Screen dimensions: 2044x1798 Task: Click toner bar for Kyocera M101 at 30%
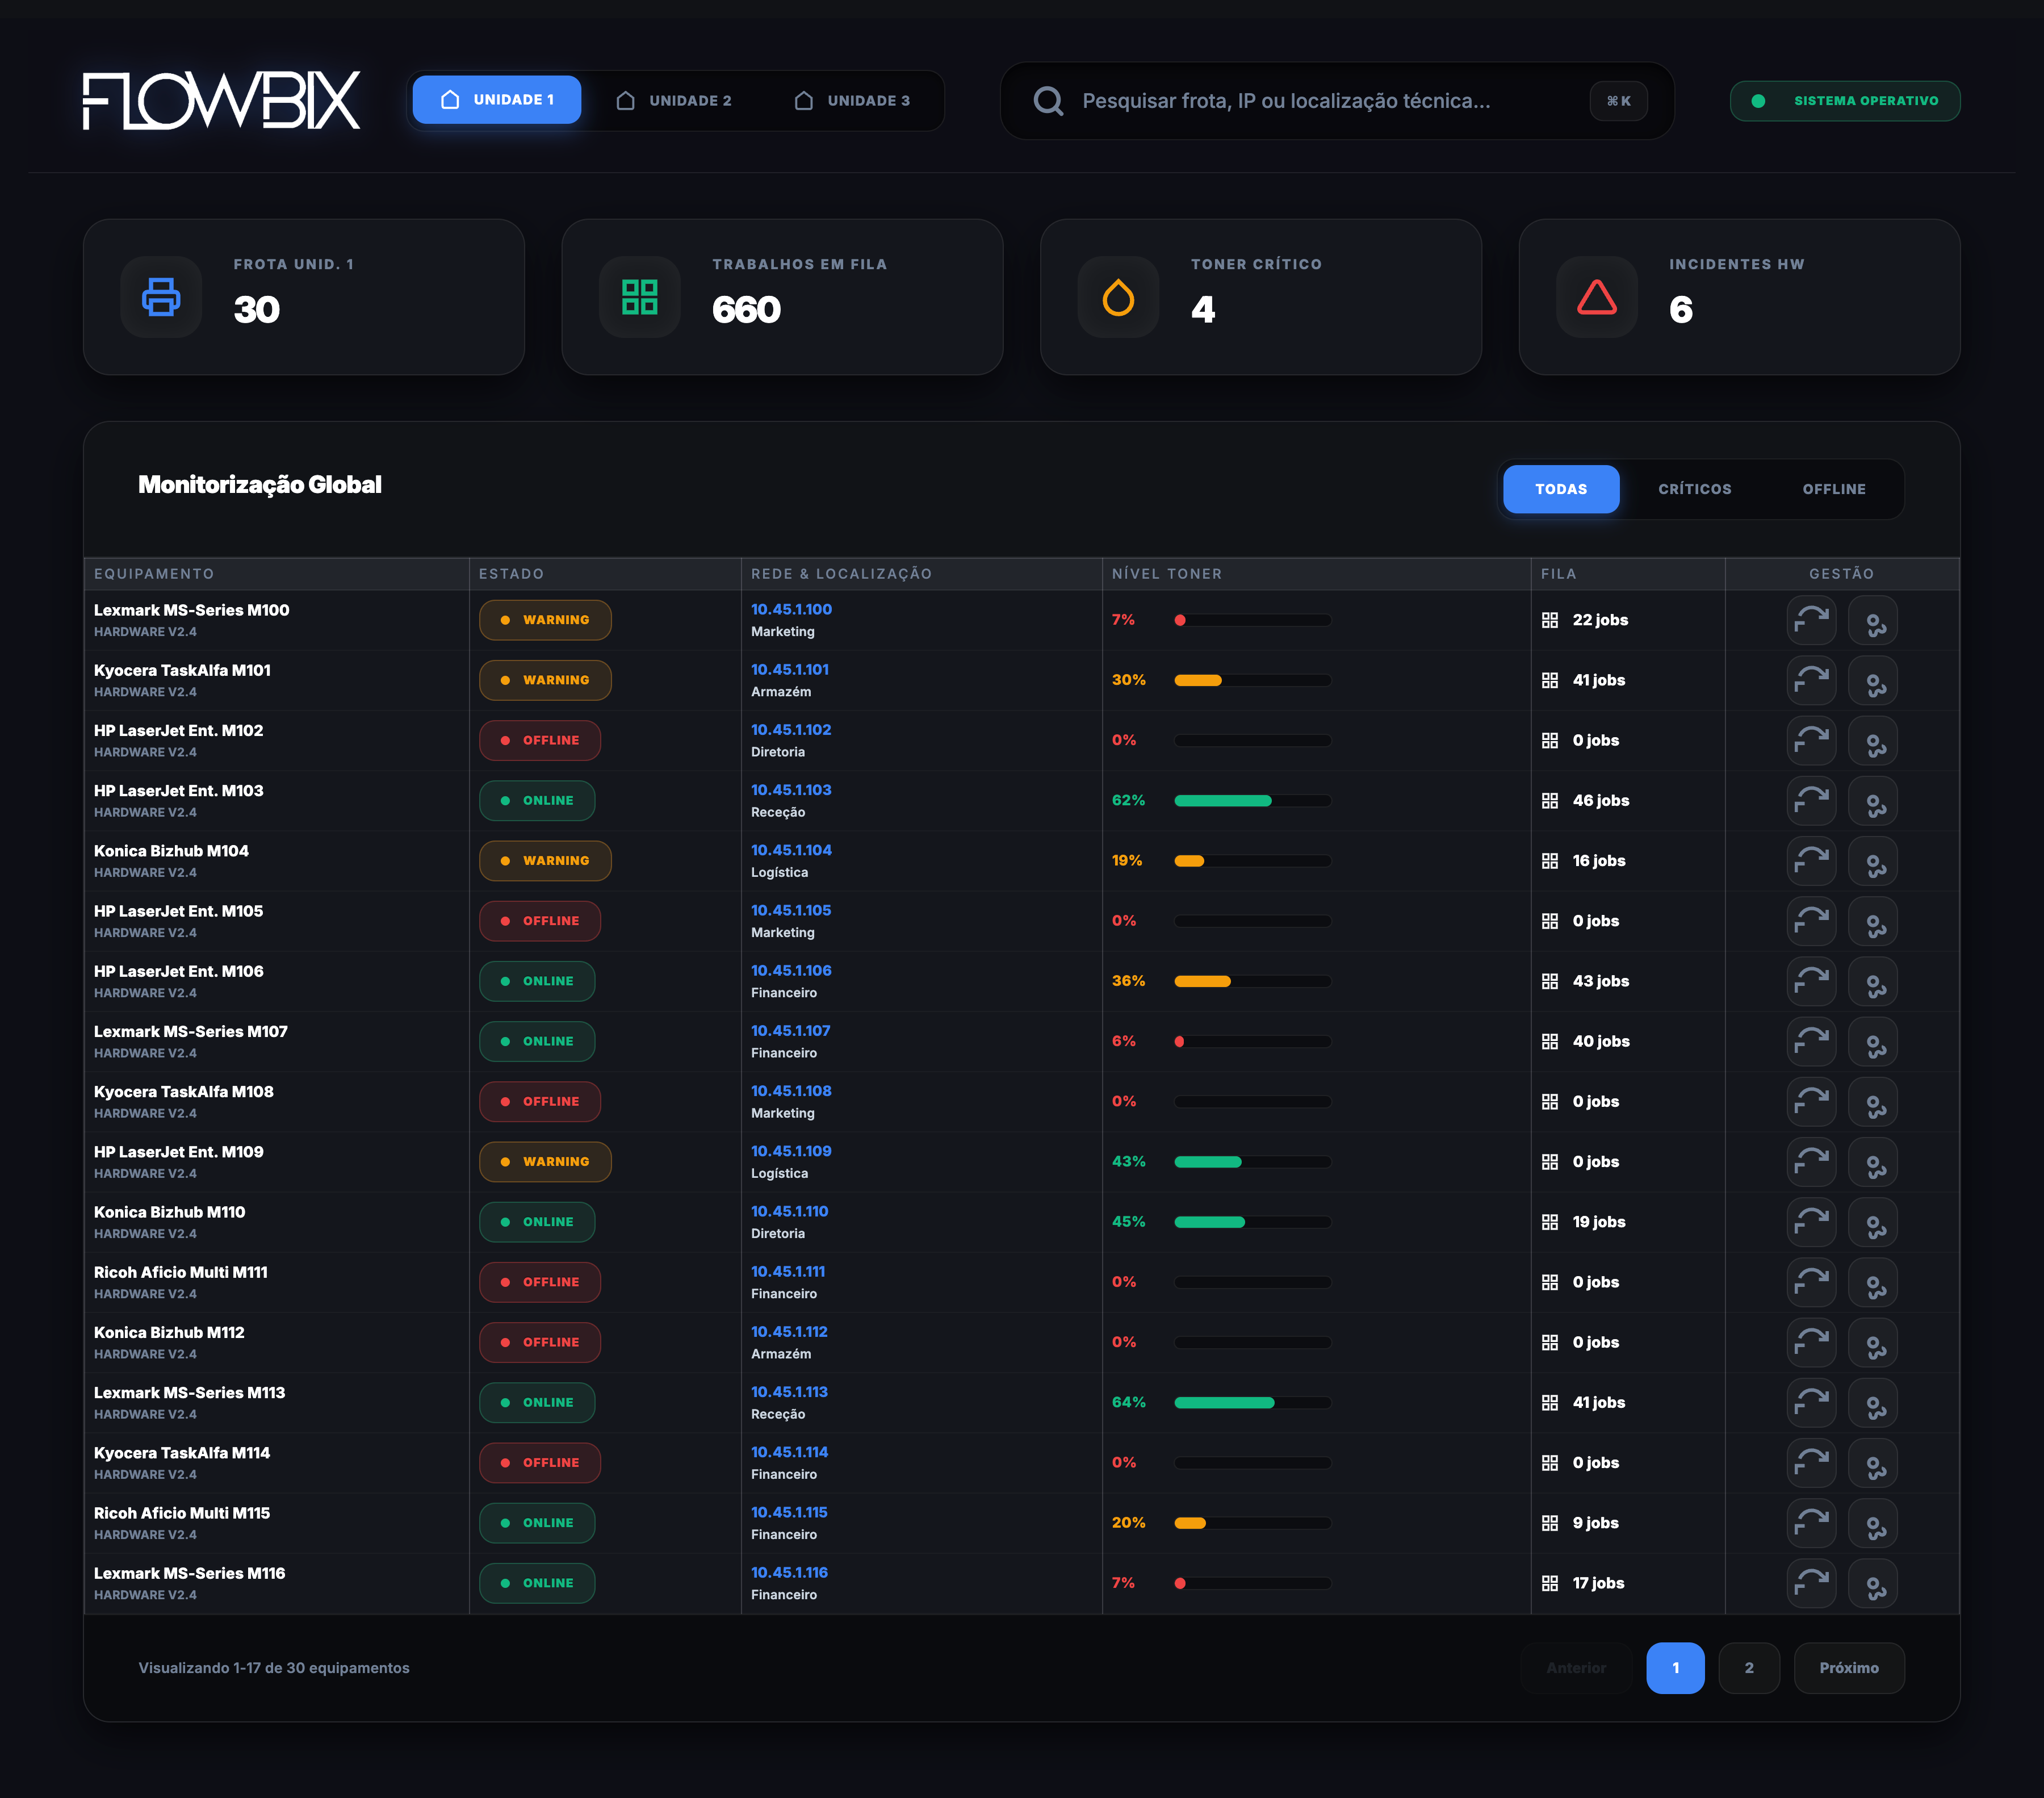(x=1252, y=680)
